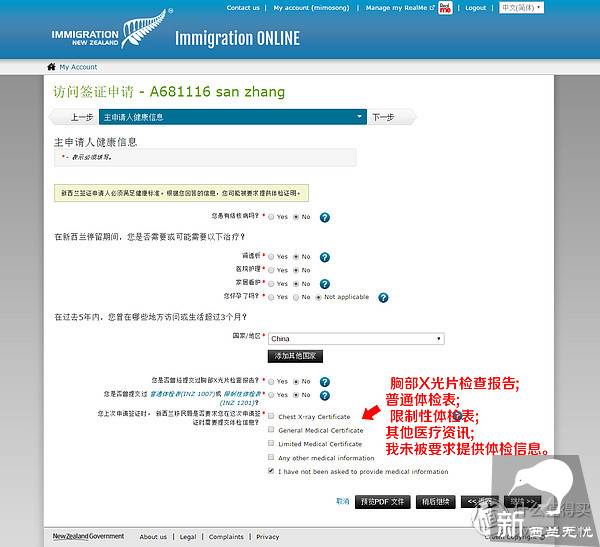Click the Immigration New Zealand fern logo
Viewport: 600px width, 547px height.
[x=112, y=29]
